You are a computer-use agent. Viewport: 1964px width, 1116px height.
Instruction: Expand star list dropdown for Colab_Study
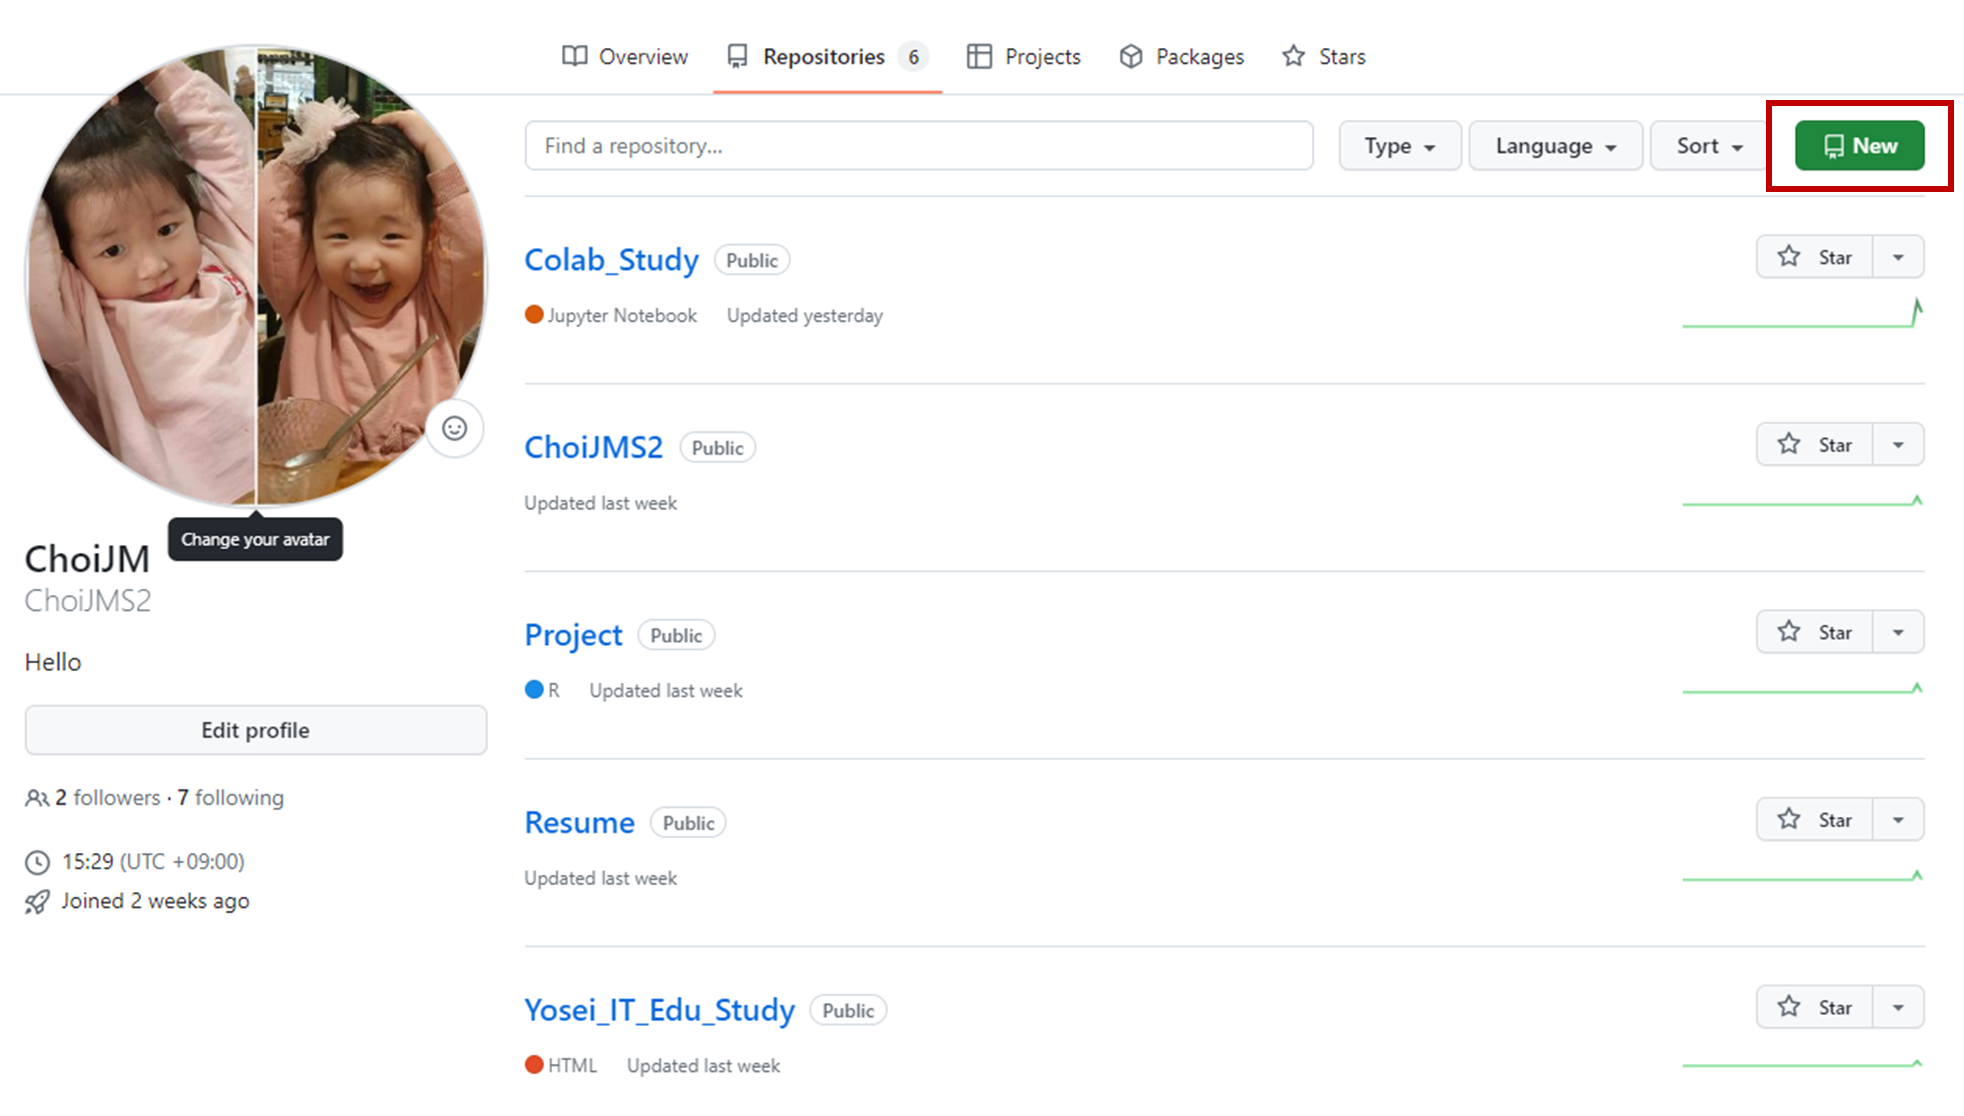[1898, 257]
